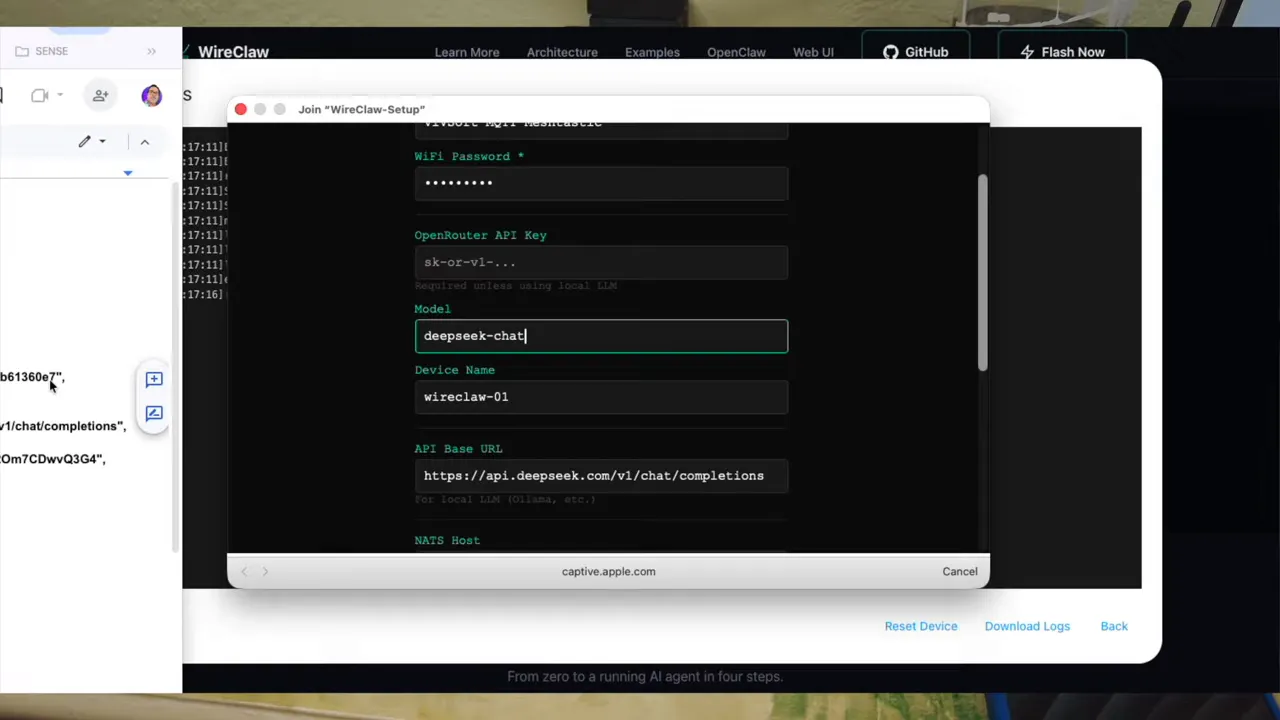
Task: Click the WireClaw logo text
Action: [x=233, y=52]
